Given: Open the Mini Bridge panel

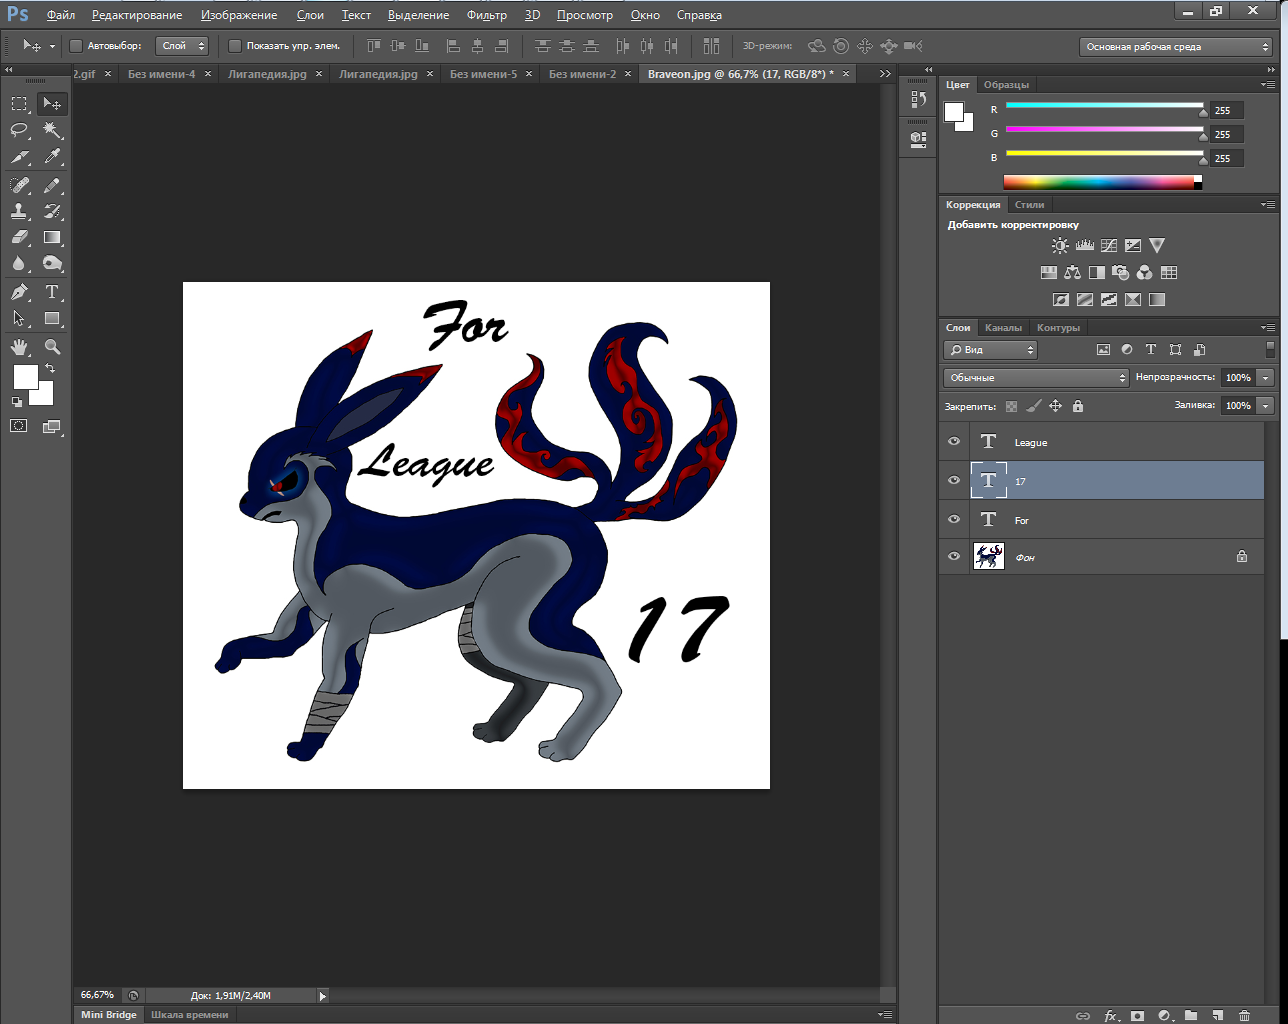Looking at the screenshot, I should [x=108, y=1015].
